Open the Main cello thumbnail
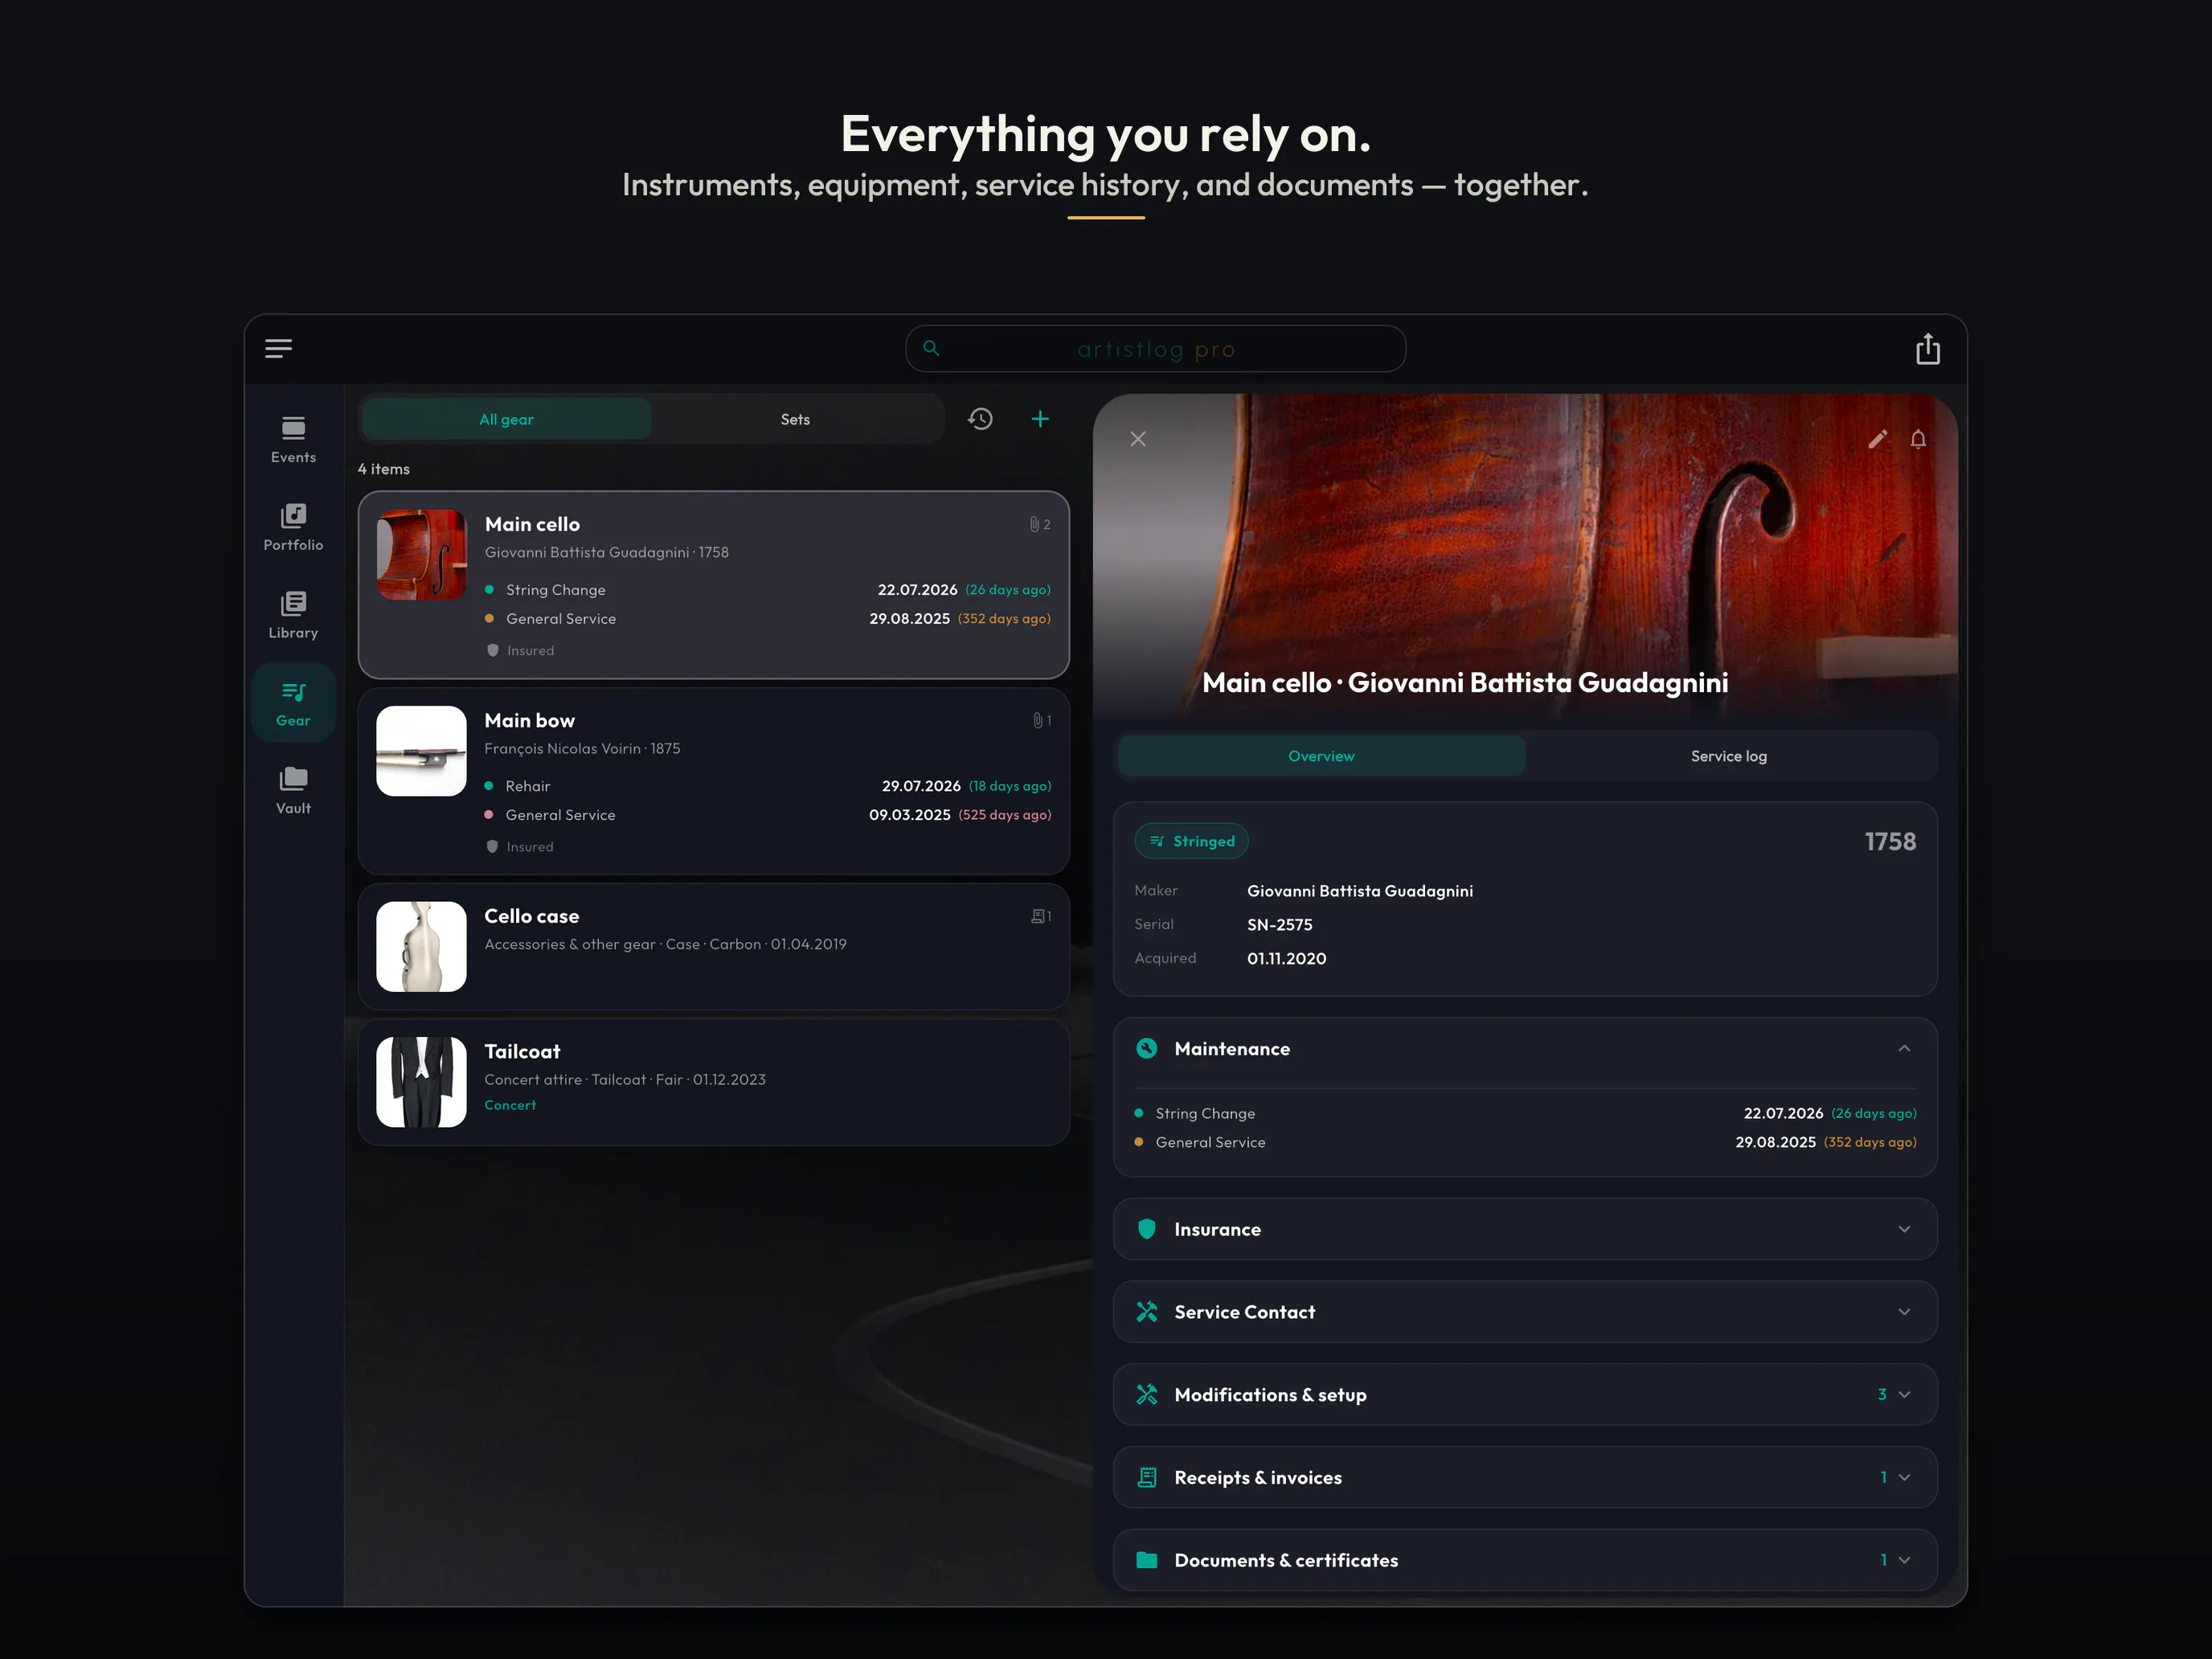This screenshot has height=1659, width=2212. (421, 555)
